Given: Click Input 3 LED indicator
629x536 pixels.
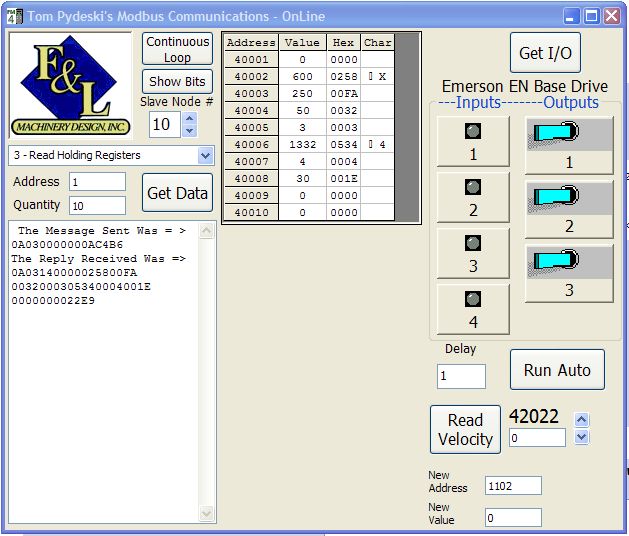Looking at the screenshot, I should (473, 243).
